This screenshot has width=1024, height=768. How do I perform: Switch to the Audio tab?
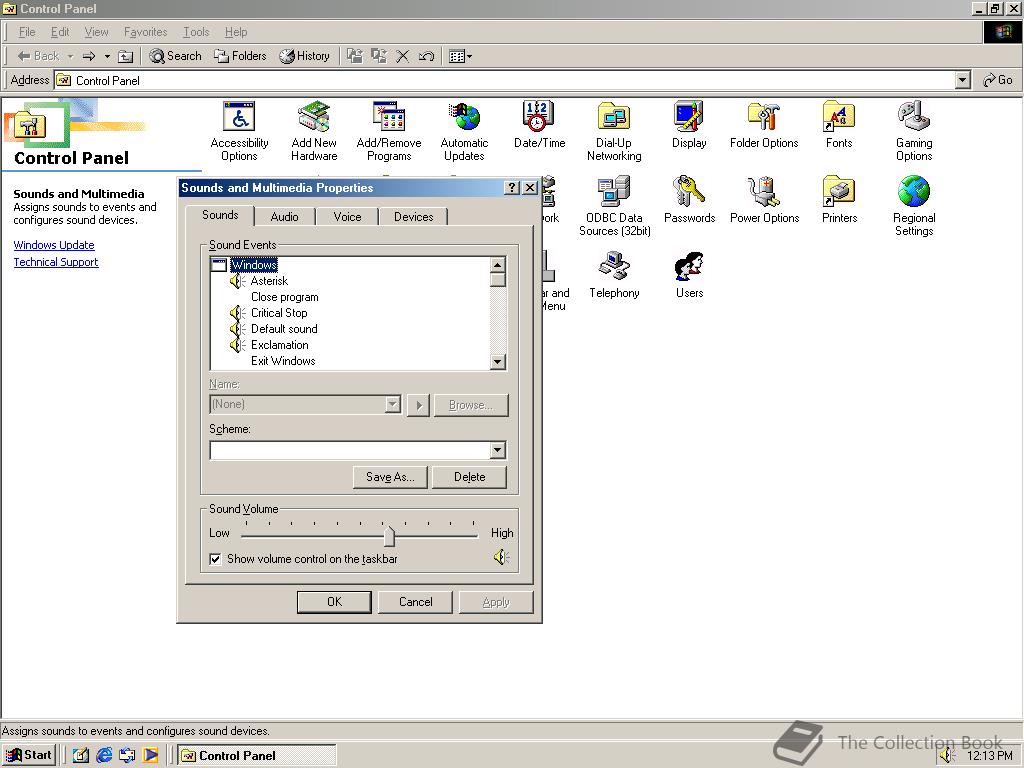click(x=284, y=217)
